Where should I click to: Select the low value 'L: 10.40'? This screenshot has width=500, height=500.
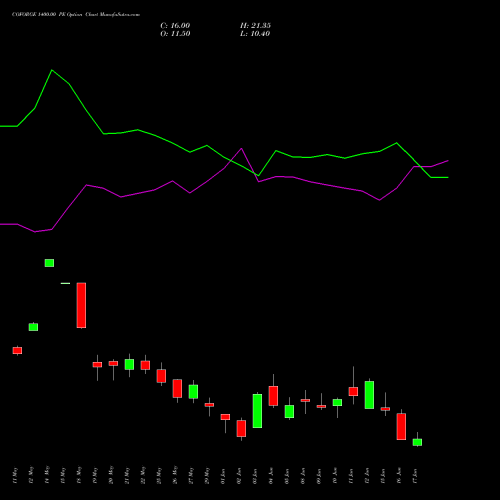click(x=255, y=34)
